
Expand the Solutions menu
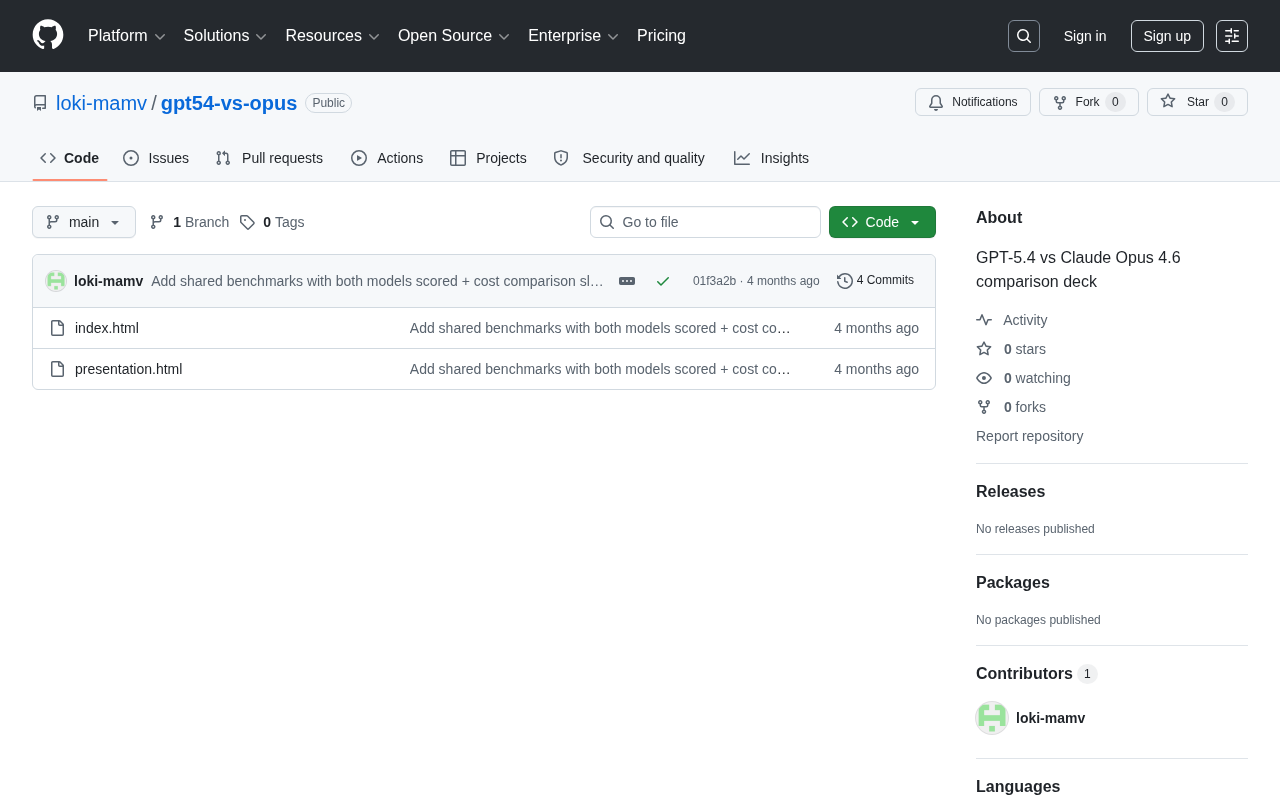point(225,36)
